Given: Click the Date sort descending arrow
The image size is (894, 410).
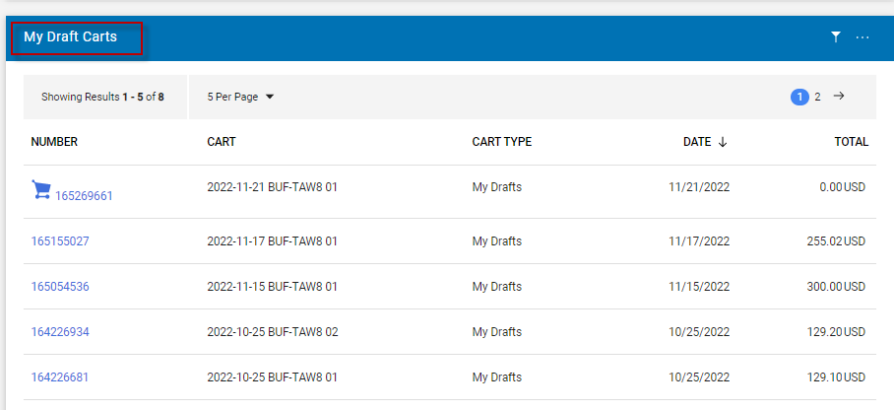Looking at the screenshot, I should coord(722,142).
